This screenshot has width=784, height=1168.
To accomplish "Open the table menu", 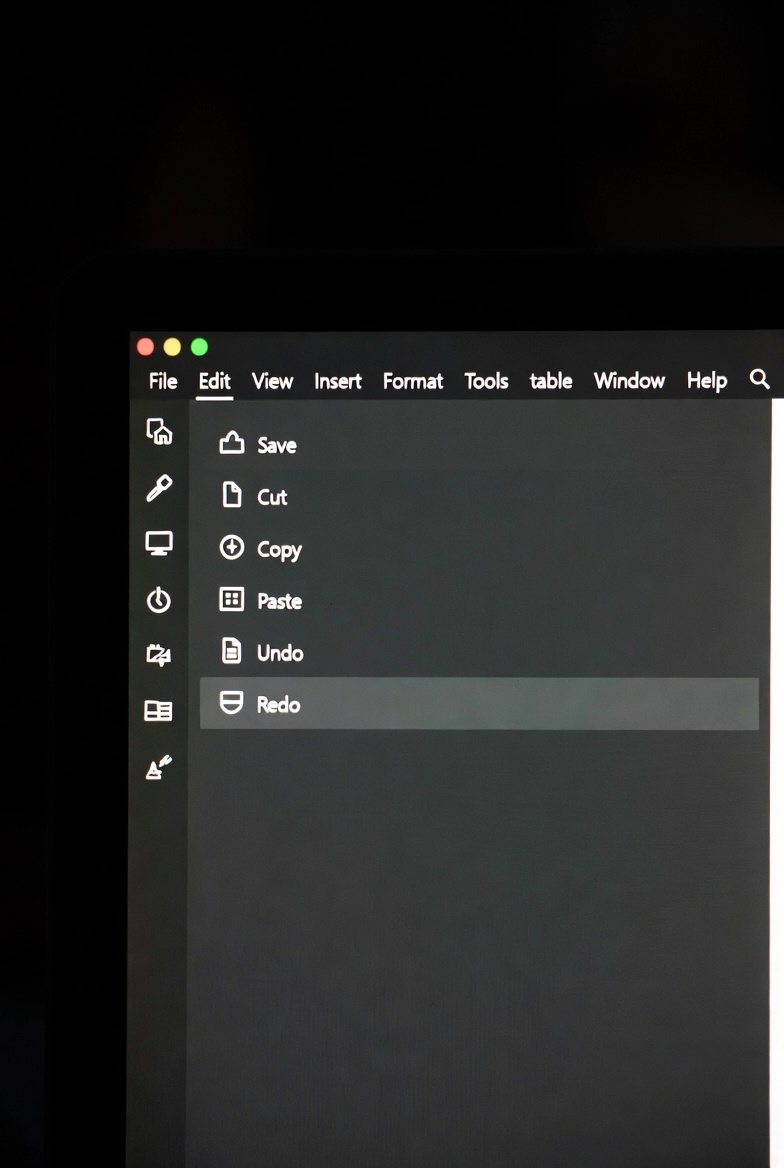I will pos(551,381).
